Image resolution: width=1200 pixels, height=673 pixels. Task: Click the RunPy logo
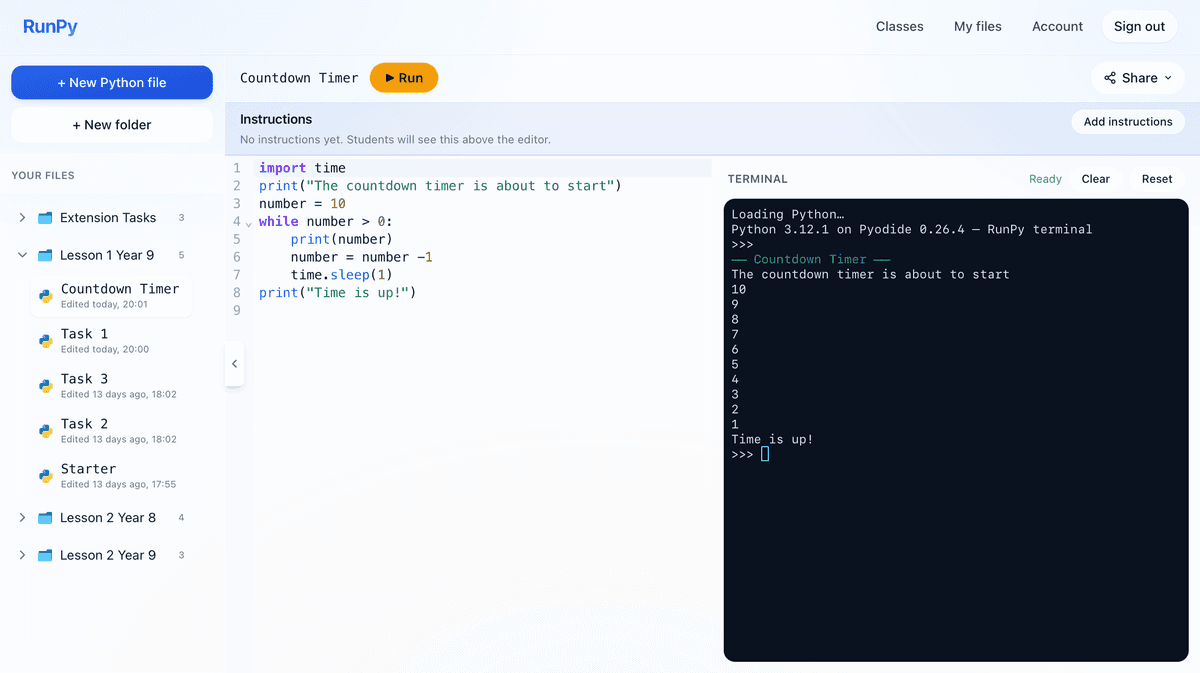(x=50, y=27)
